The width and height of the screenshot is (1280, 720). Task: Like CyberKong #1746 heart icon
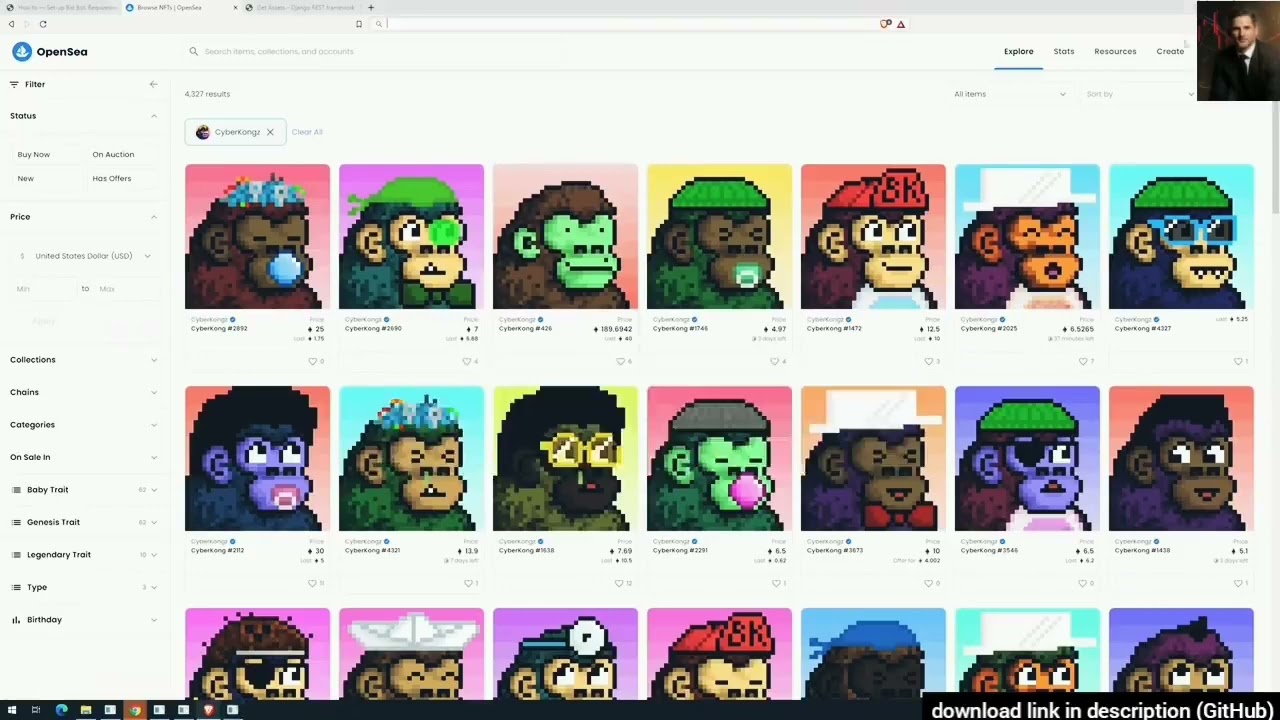click(x=774, y=361)
